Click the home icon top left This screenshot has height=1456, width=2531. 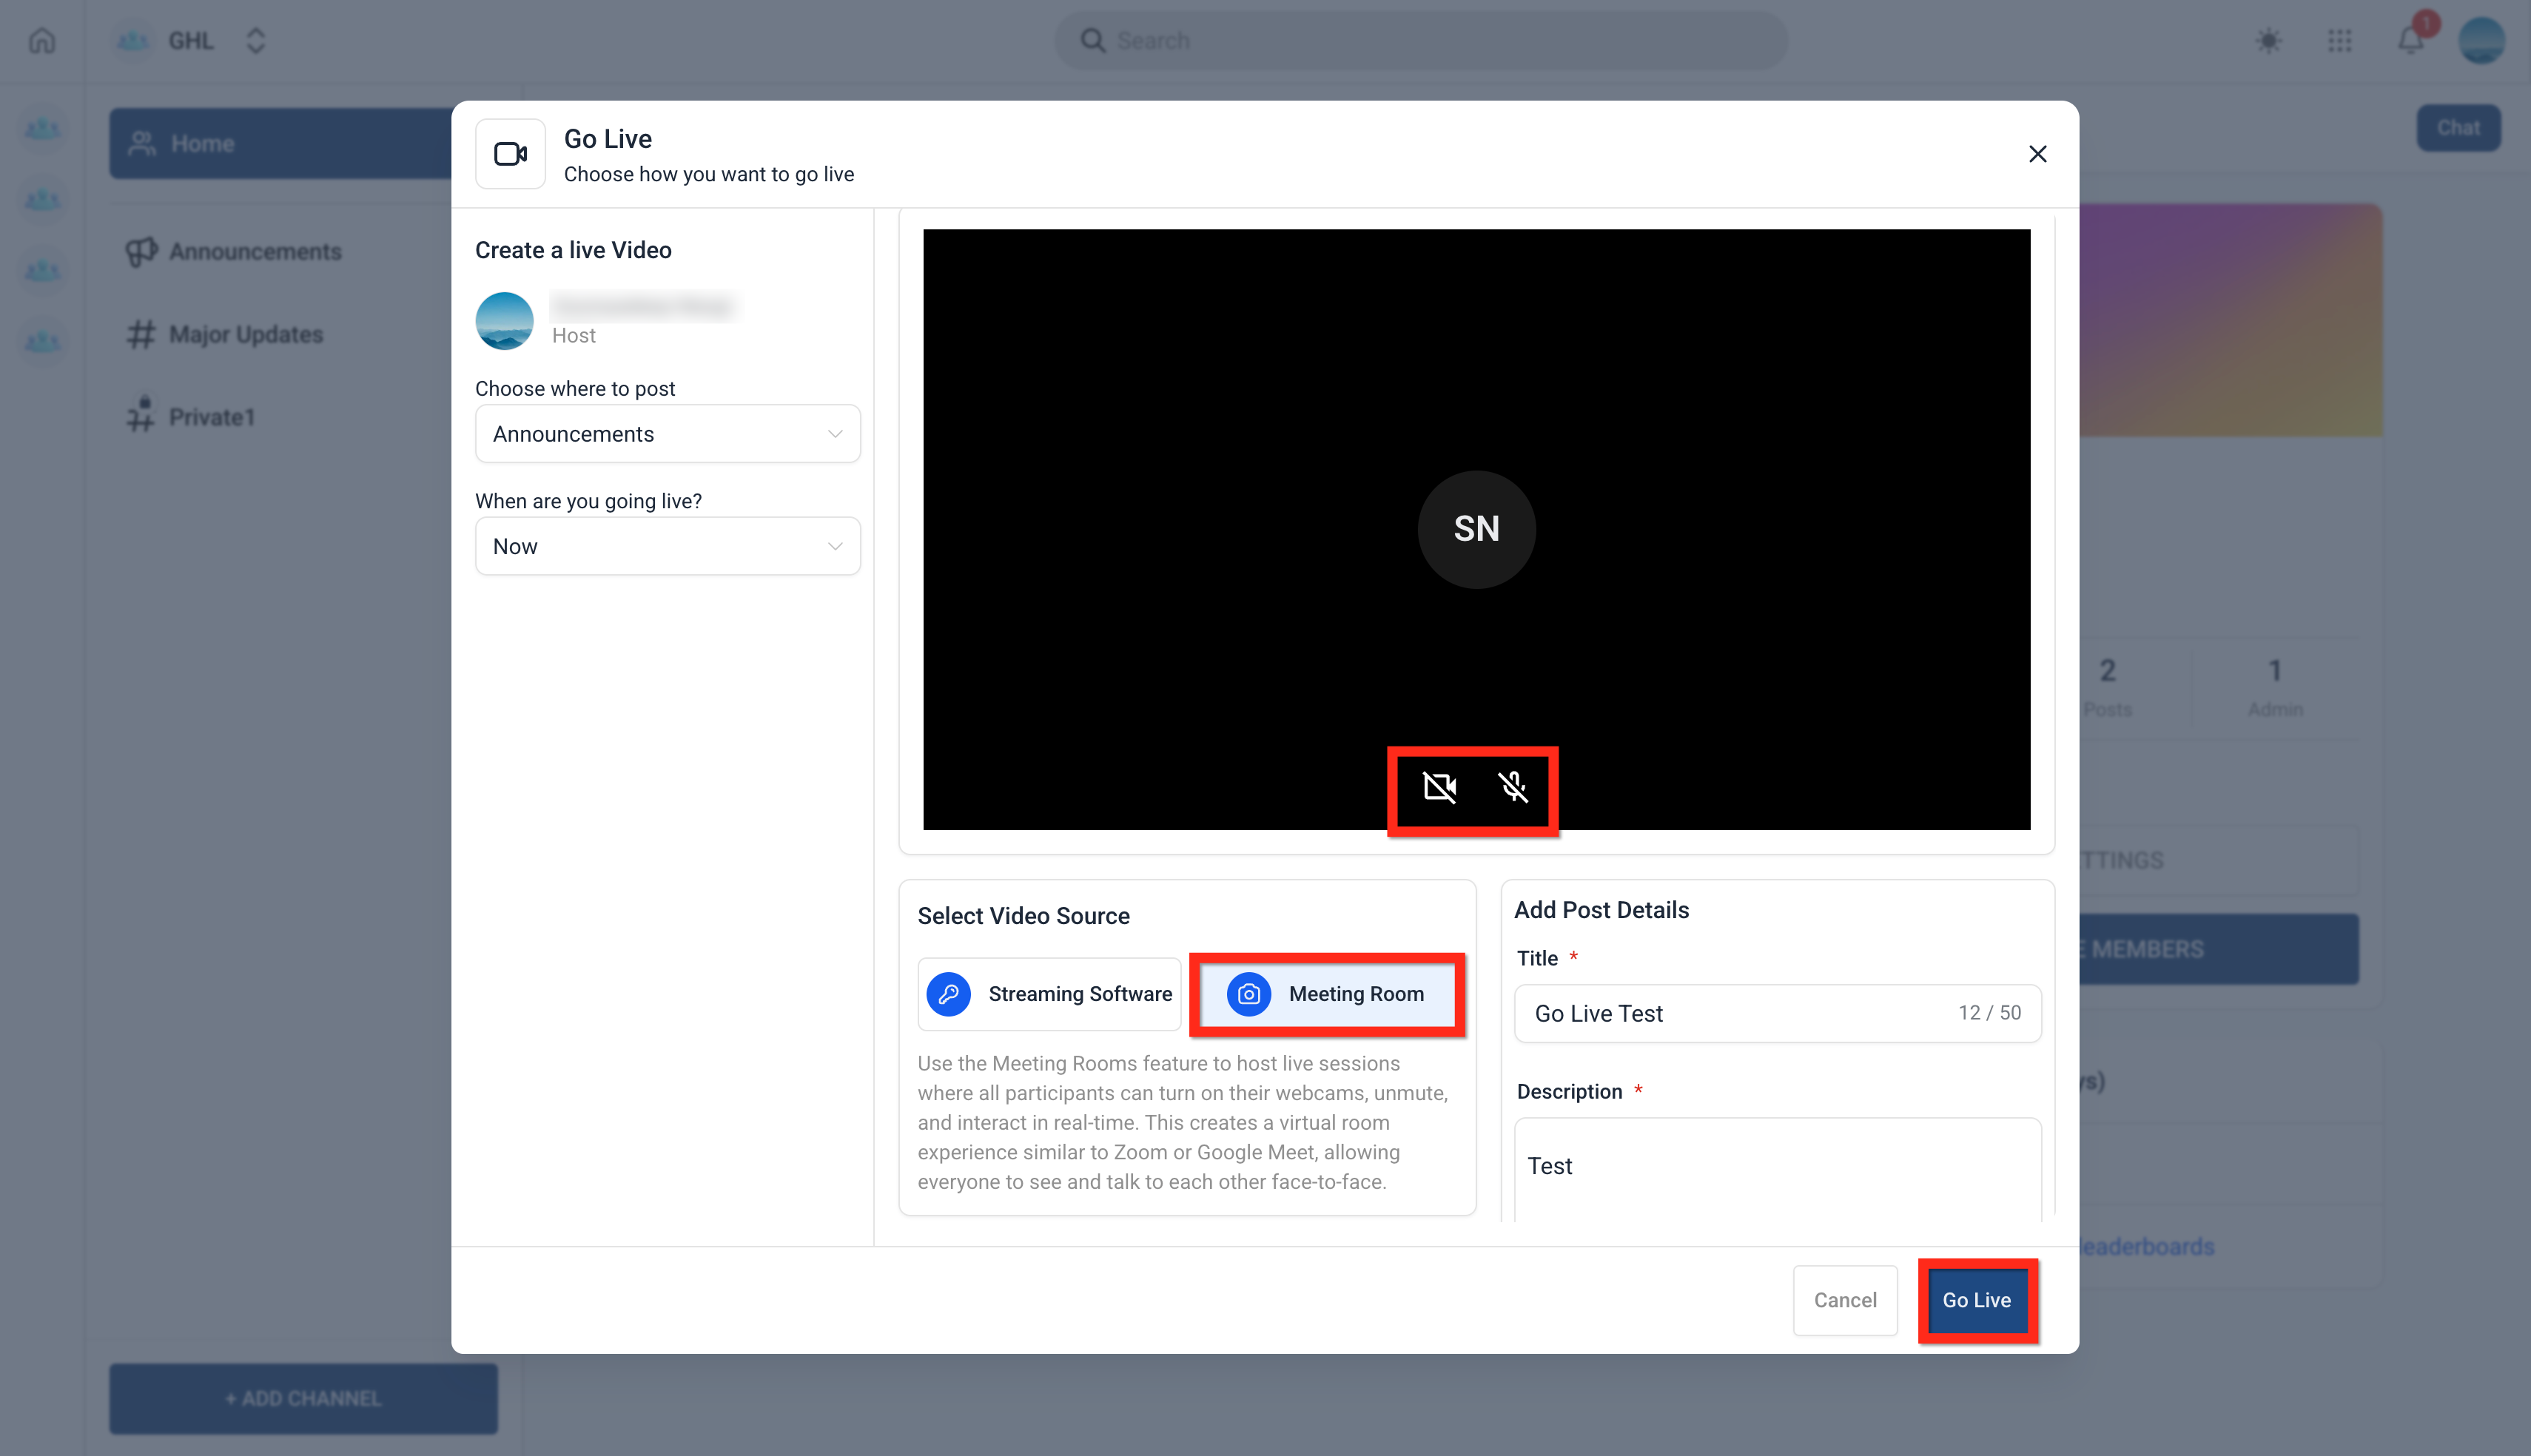tap(41, 39)
